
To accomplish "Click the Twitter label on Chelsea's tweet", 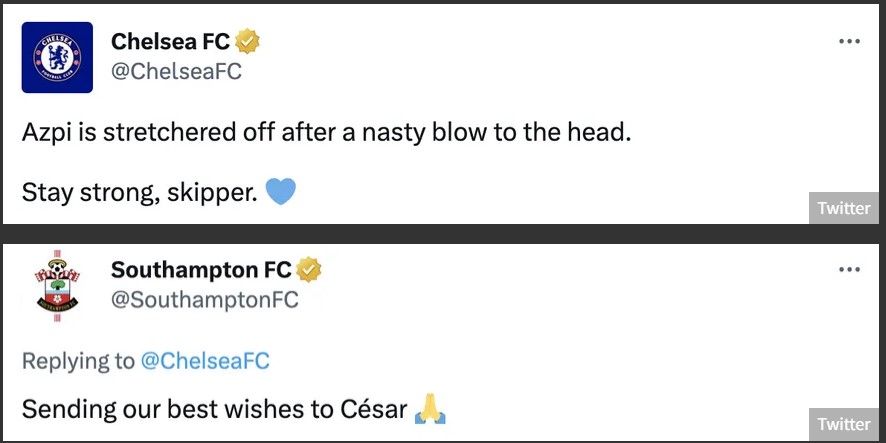I will 844,208.
